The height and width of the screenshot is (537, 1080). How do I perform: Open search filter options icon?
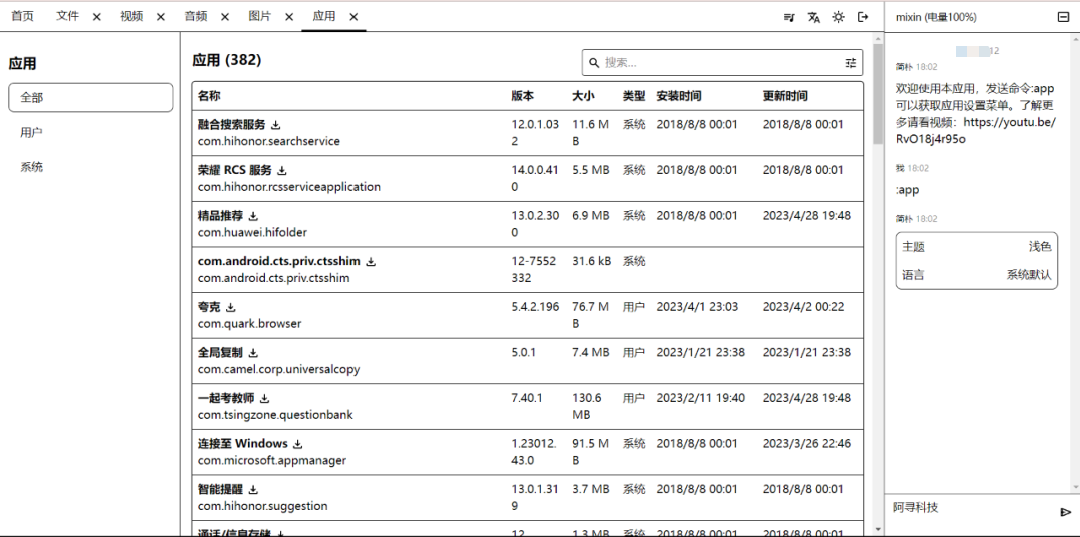[x=851, y=63]
